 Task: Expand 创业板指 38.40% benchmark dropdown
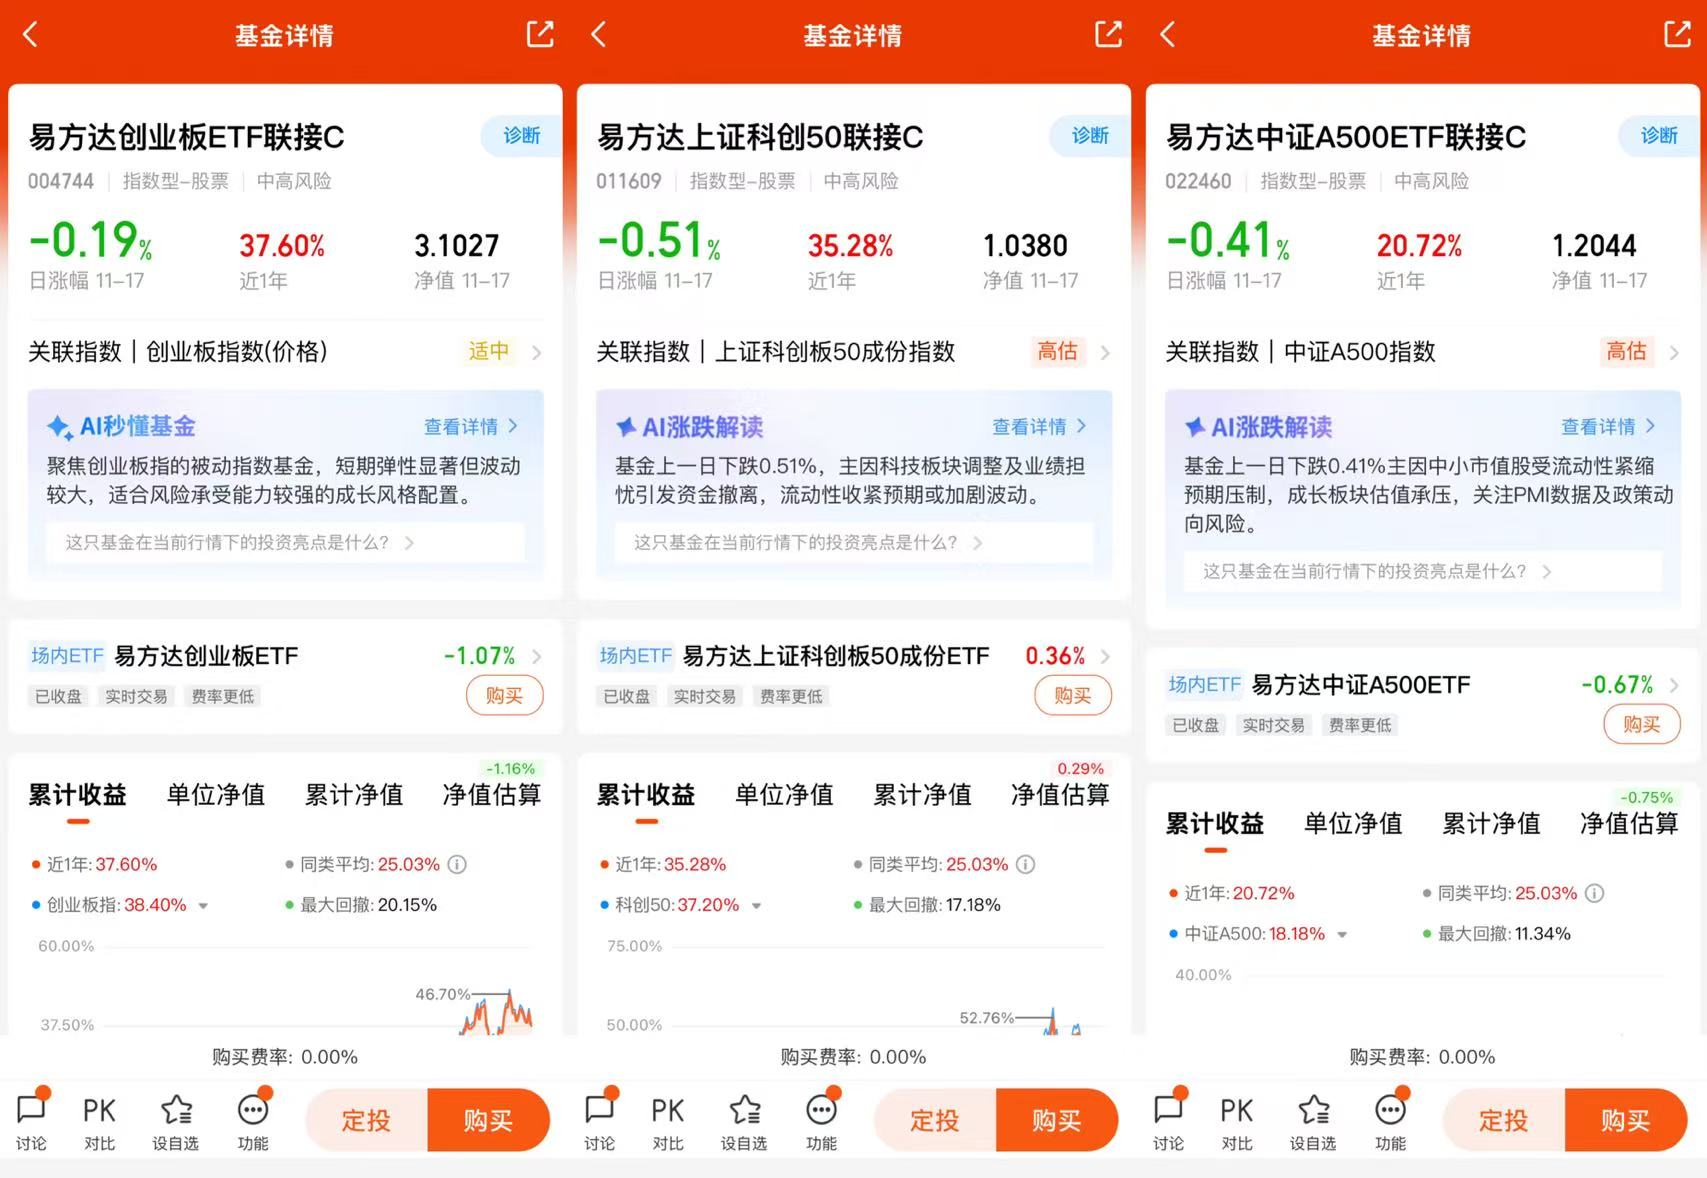203,906
